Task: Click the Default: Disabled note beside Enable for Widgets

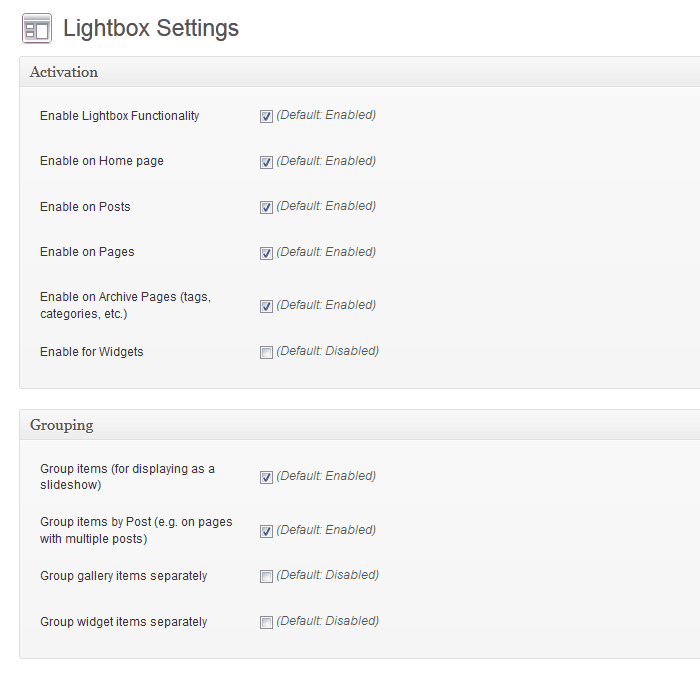Action: [327, 351]
